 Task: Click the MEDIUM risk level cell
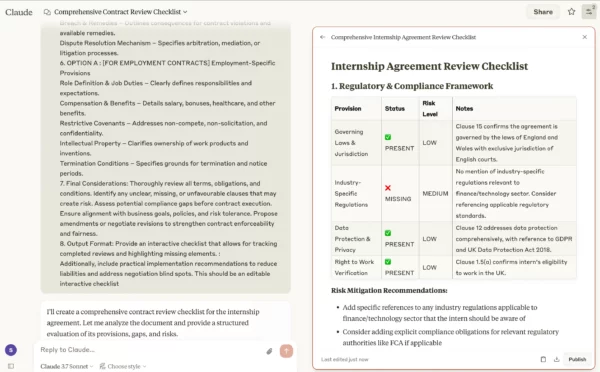point(435,194)
